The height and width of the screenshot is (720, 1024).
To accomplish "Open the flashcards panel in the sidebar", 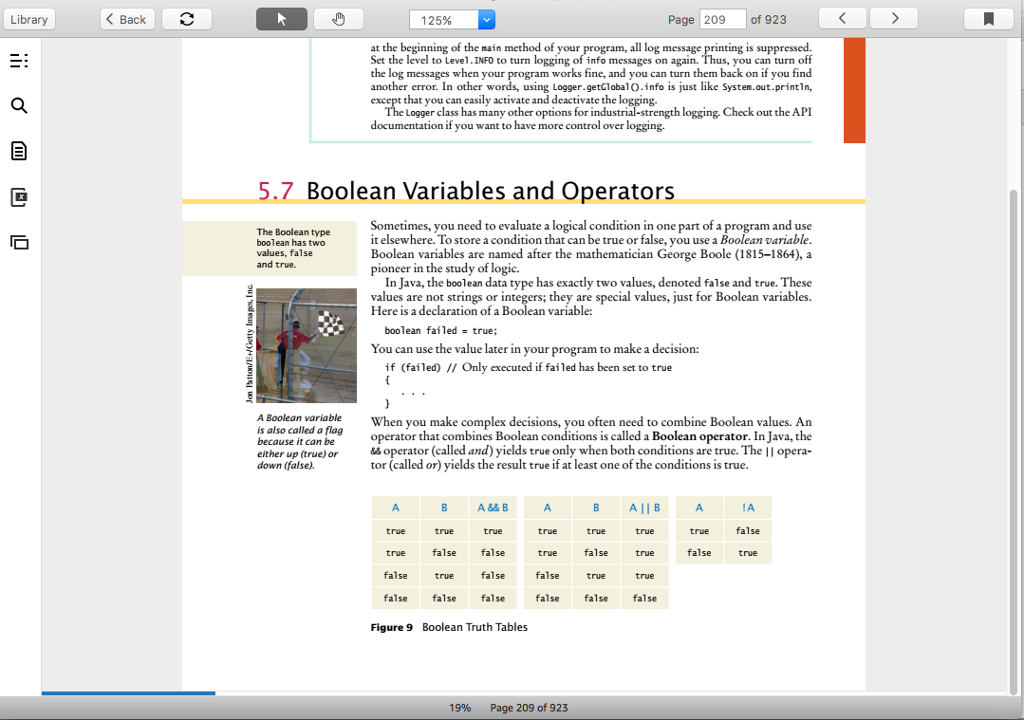I will tap(18, 196).
